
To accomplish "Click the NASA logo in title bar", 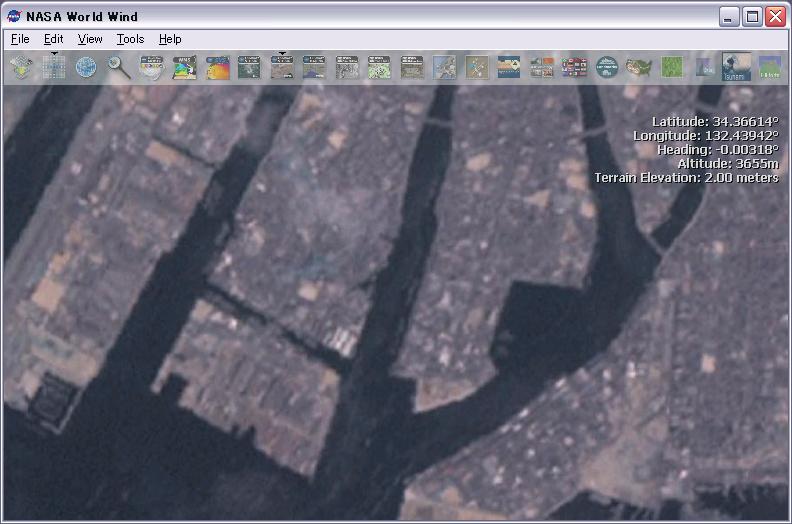I will coord(14,16).
